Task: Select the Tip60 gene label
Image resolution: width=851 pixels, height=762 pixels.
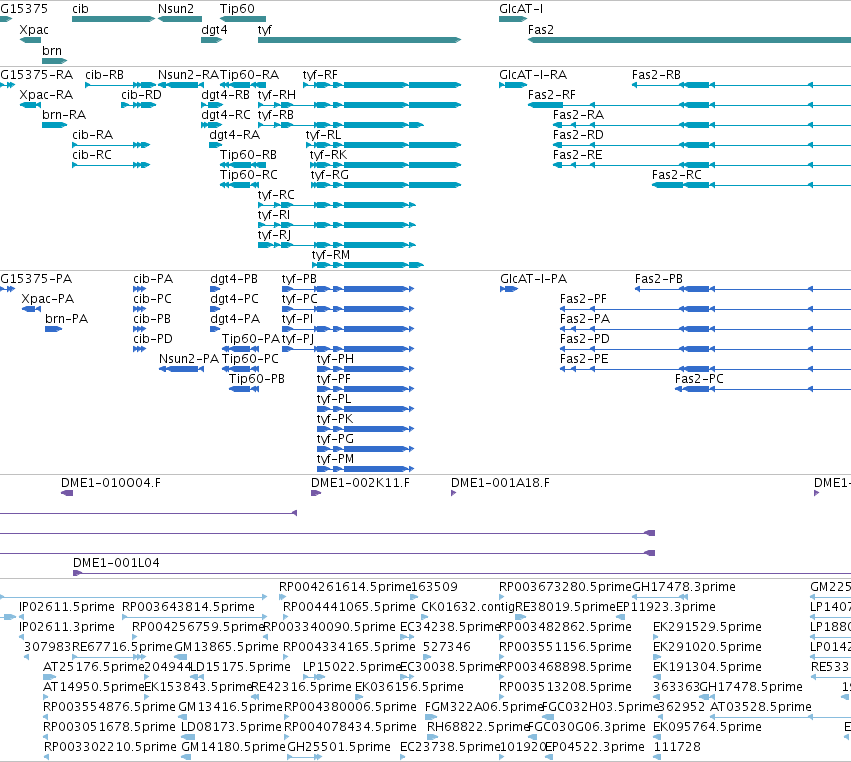Action: coord(237,9)
